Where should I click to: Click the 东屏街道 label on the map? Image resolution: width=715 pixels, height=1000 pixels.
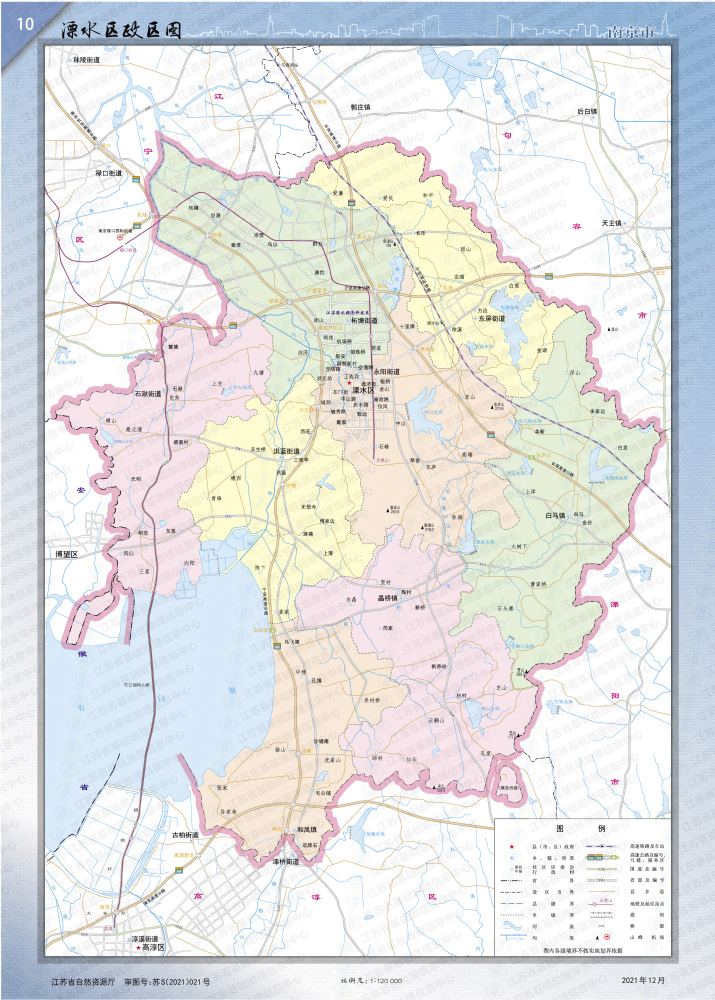tap(497, 320)
